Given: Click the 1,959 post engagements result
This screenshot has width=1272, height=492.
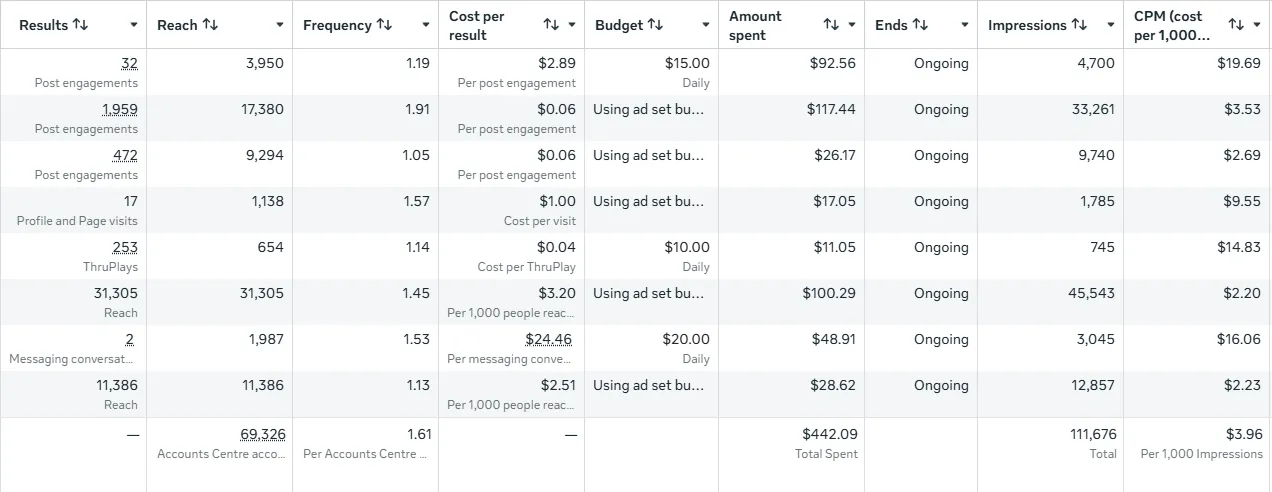Looking at the screenshot, I should coord(120,109).
